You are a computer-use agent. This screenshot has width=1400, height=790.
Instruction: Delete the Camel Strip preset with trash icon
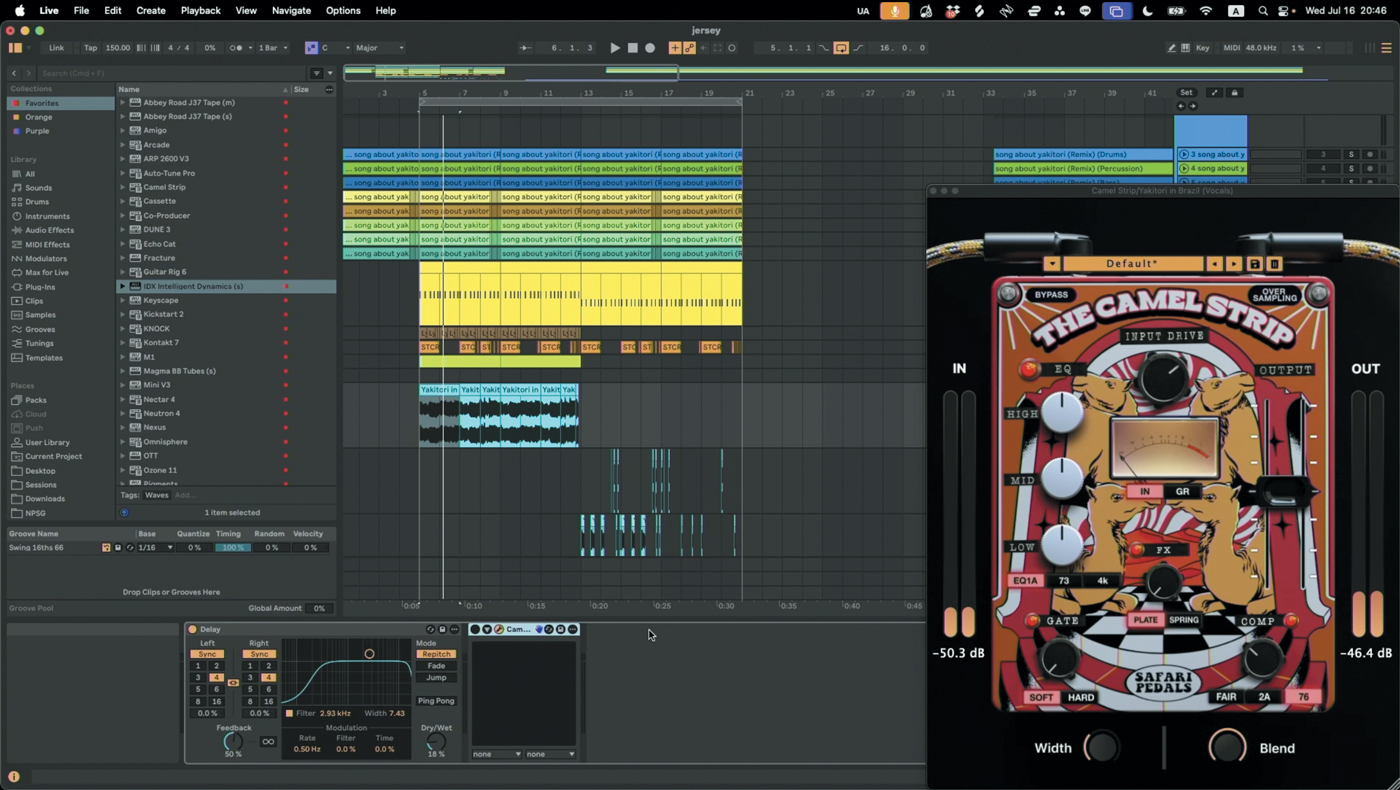1274,264
